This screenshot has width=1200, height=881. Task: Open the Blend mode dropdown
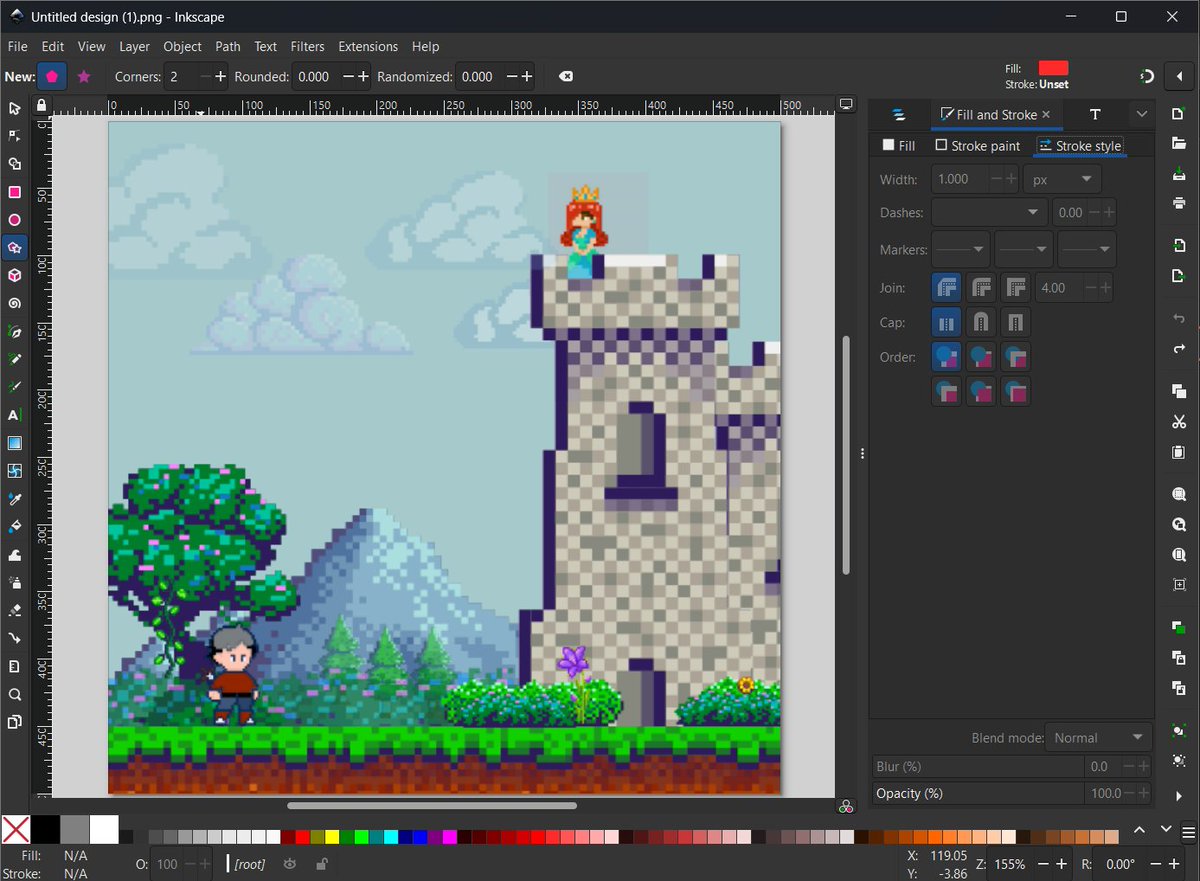point(1098,737)
